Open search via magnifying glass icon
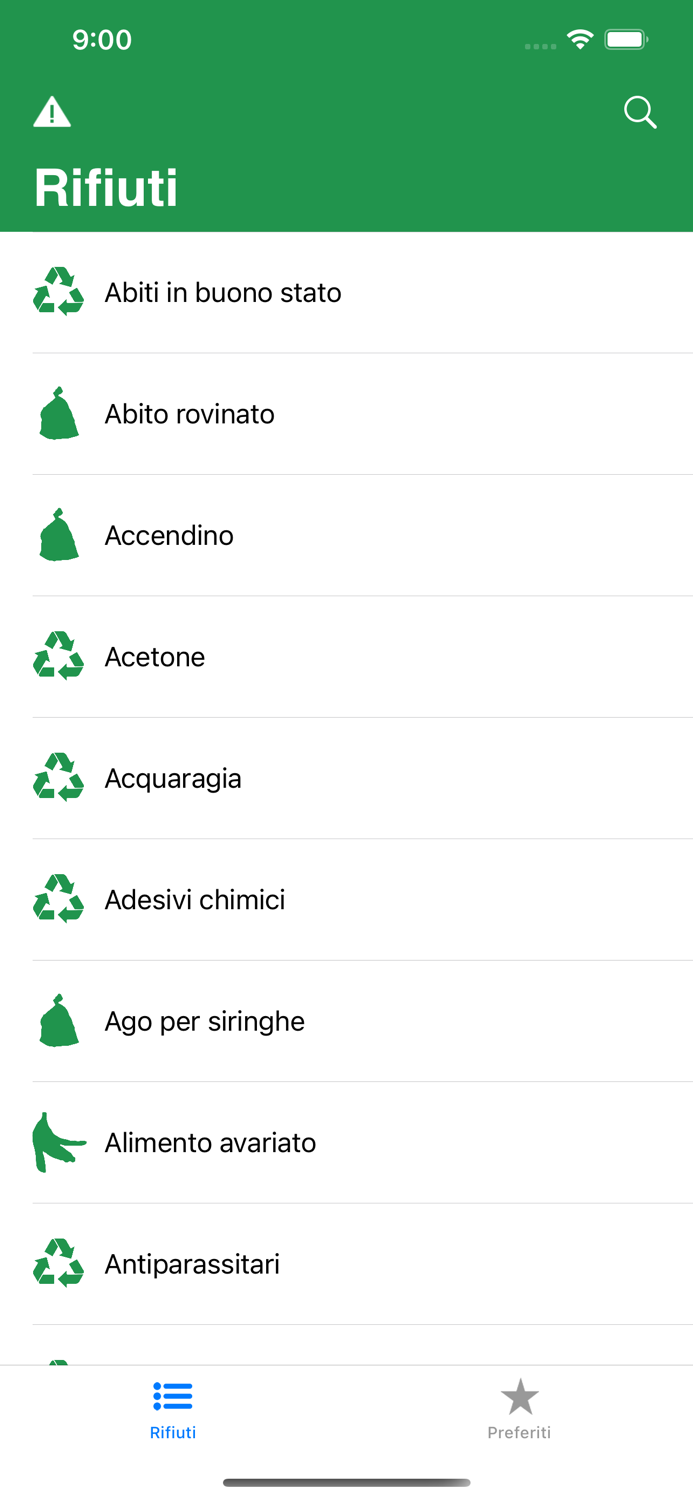Viewport: 693px width, 1500px height. pyautogui.click(x=639, y=112)
